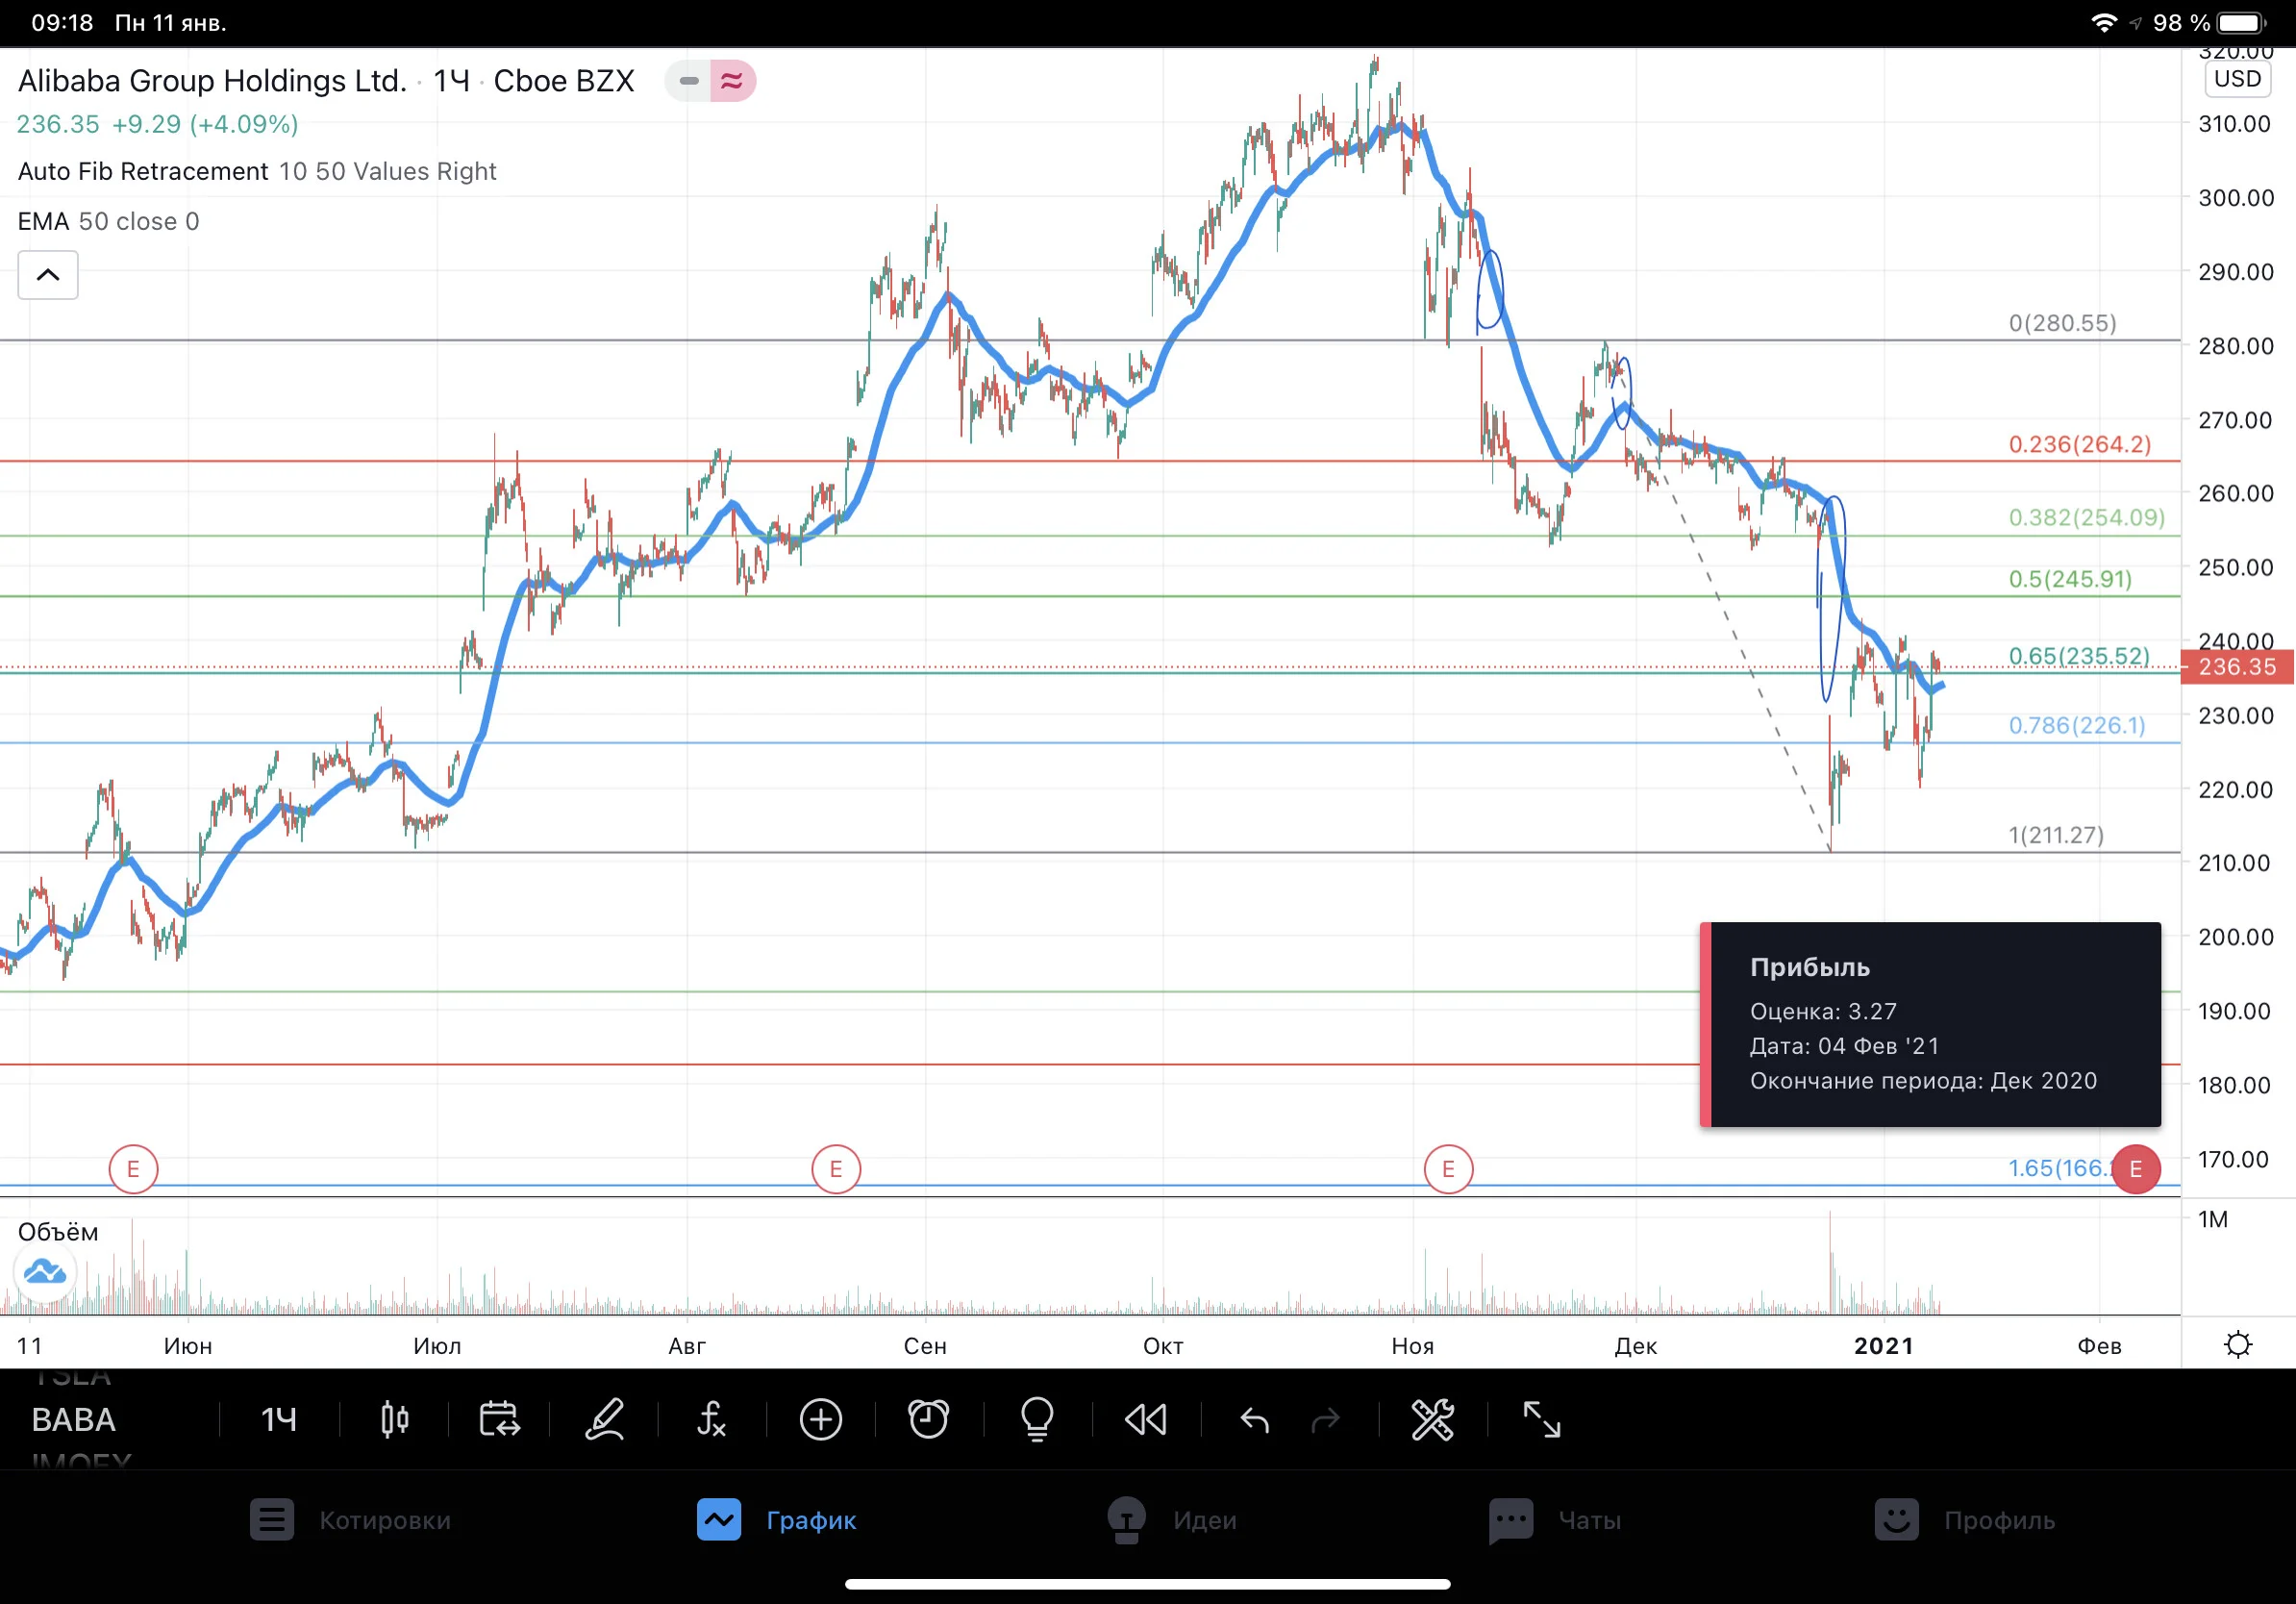Select the EMA 50 close indicator label
The width and height of the screenshot is (2296, 1604).
coord(108,221)
